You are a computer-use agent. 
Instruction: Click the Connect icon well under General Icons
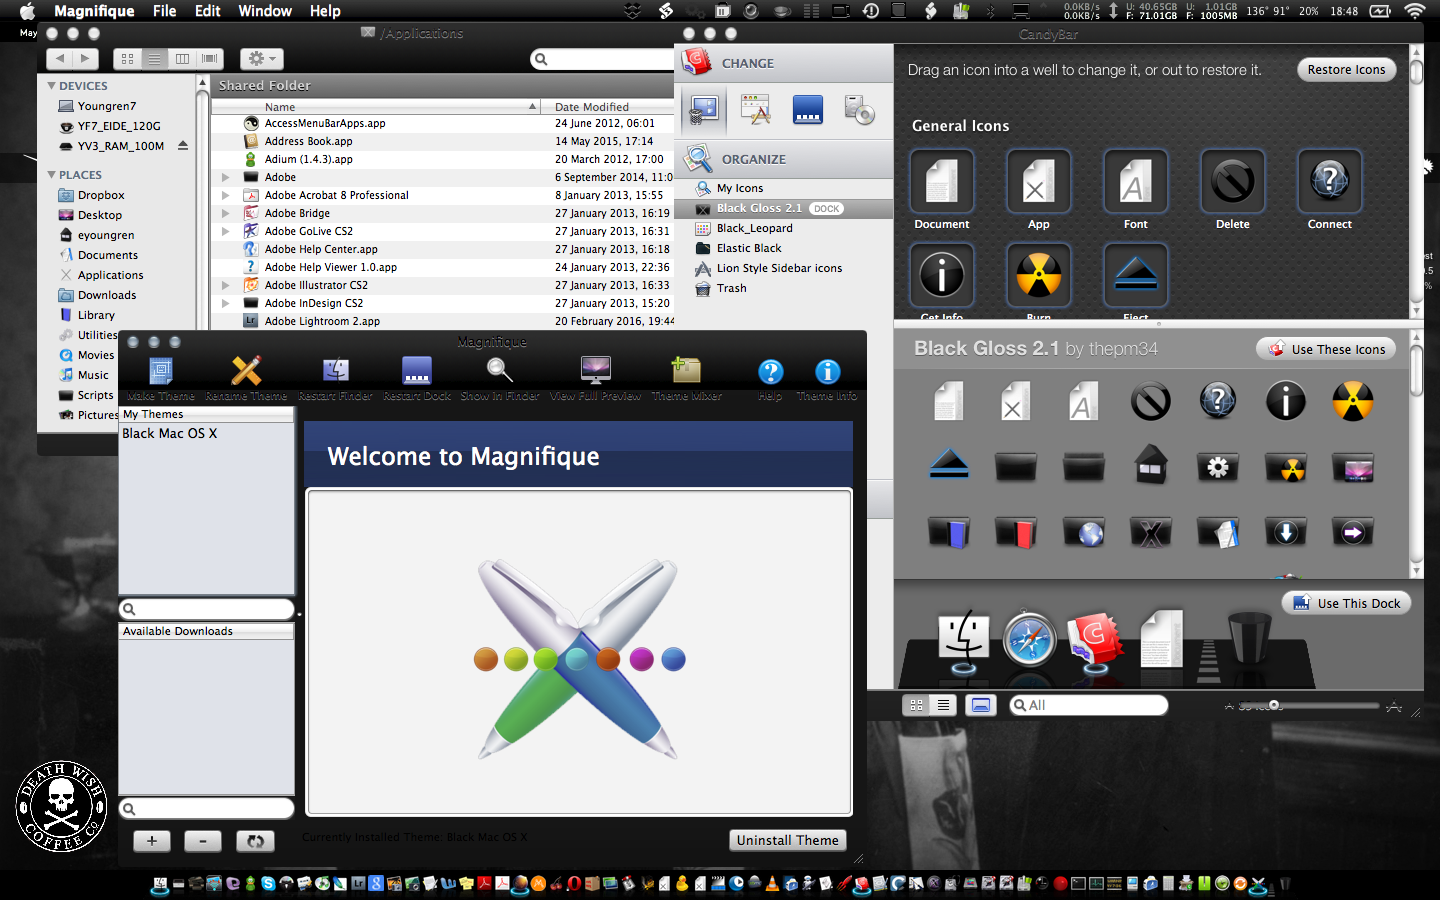[x=1329, y=181]
